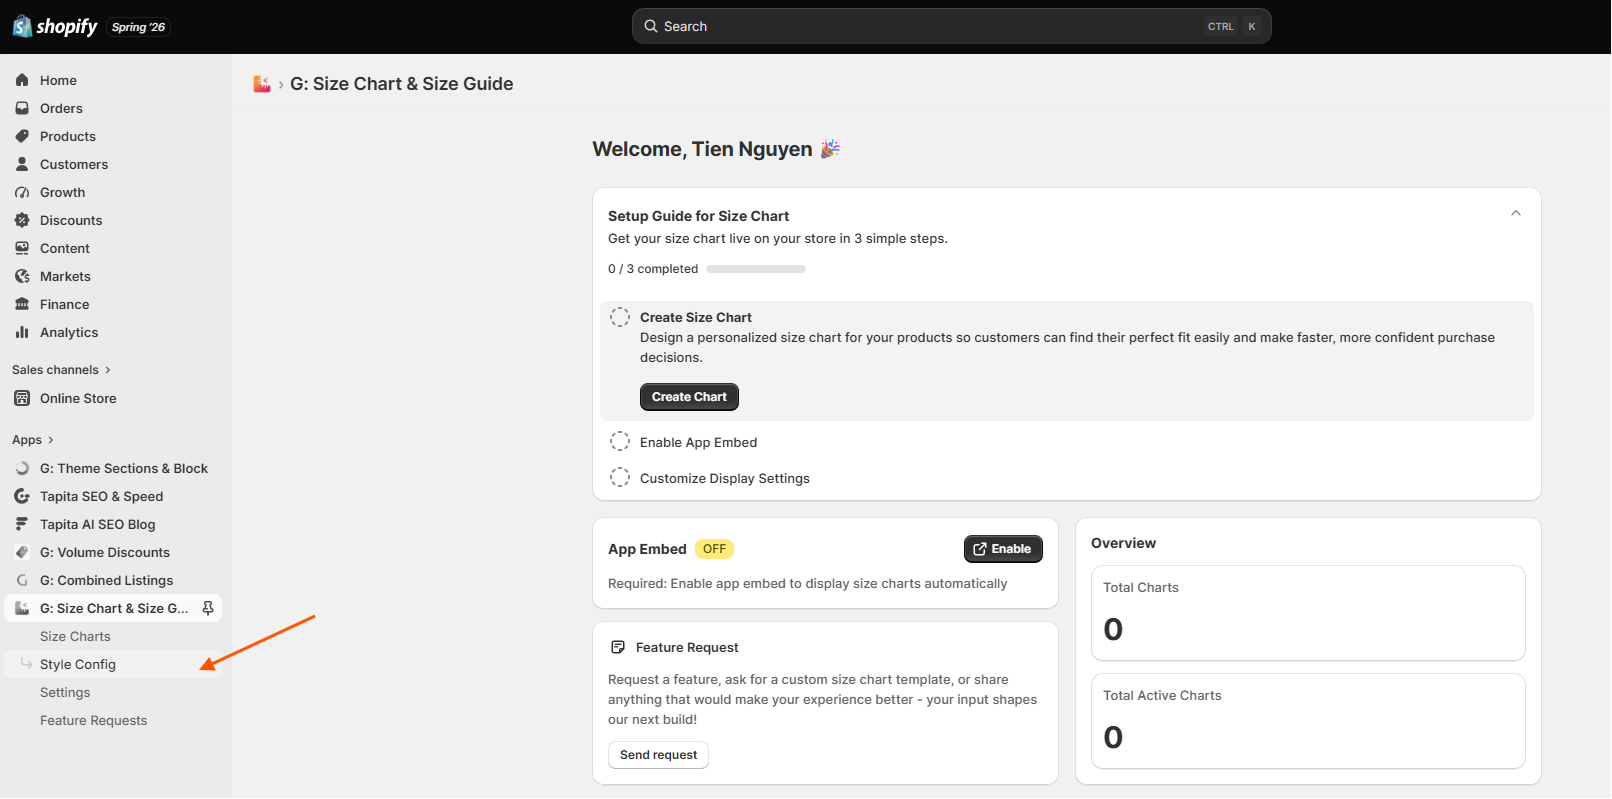Viewport: 1612px width, 799px height.
Task: Open the Products menu item
Action: pyautogui.click(x=113, y=136)
